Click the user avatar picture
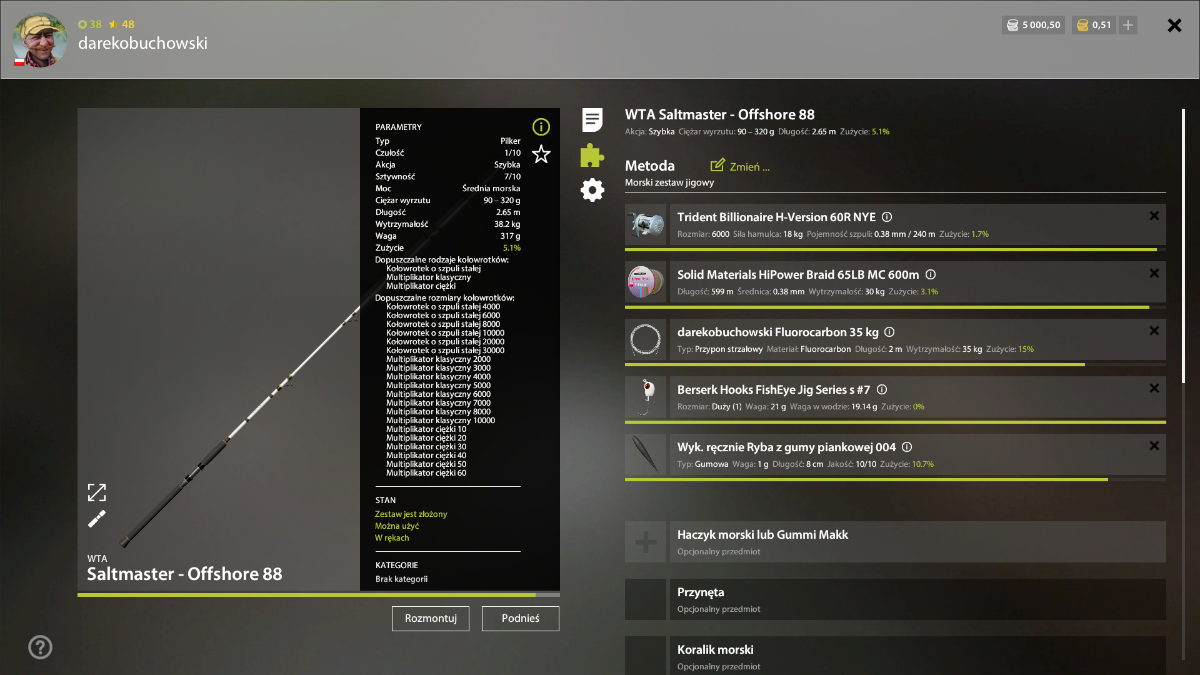1200x675 pixels. pos(39,40)
